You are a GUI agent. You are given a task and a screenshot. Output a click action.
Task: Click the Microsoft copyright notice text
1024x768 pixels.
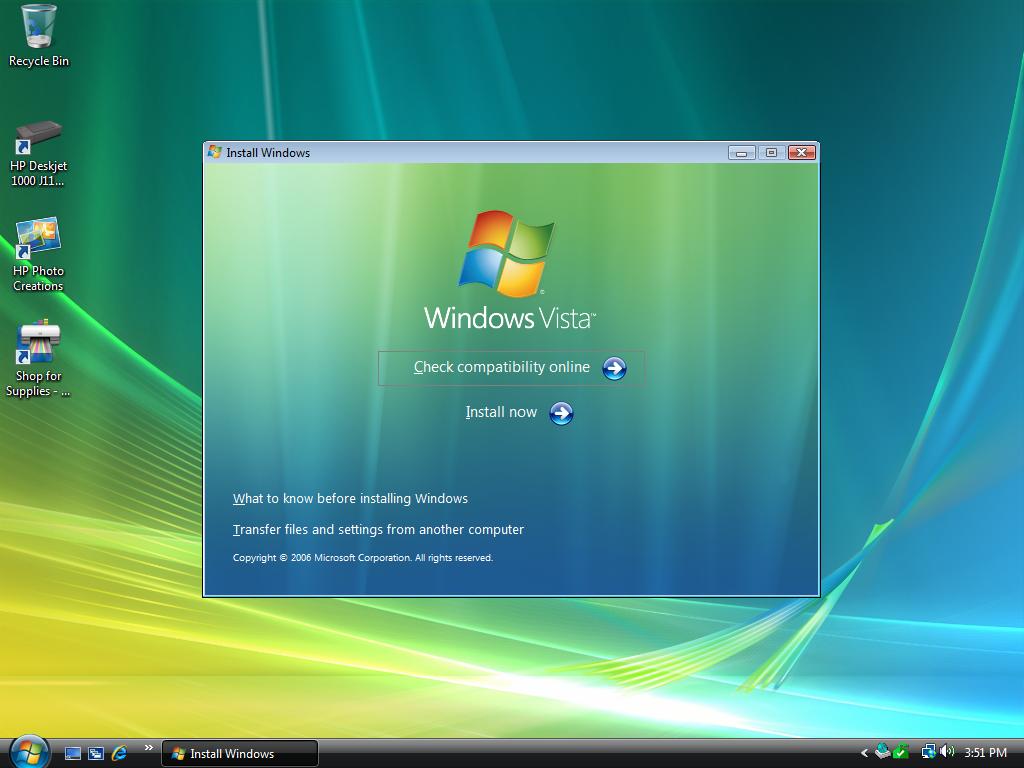[x=363, y=558]
